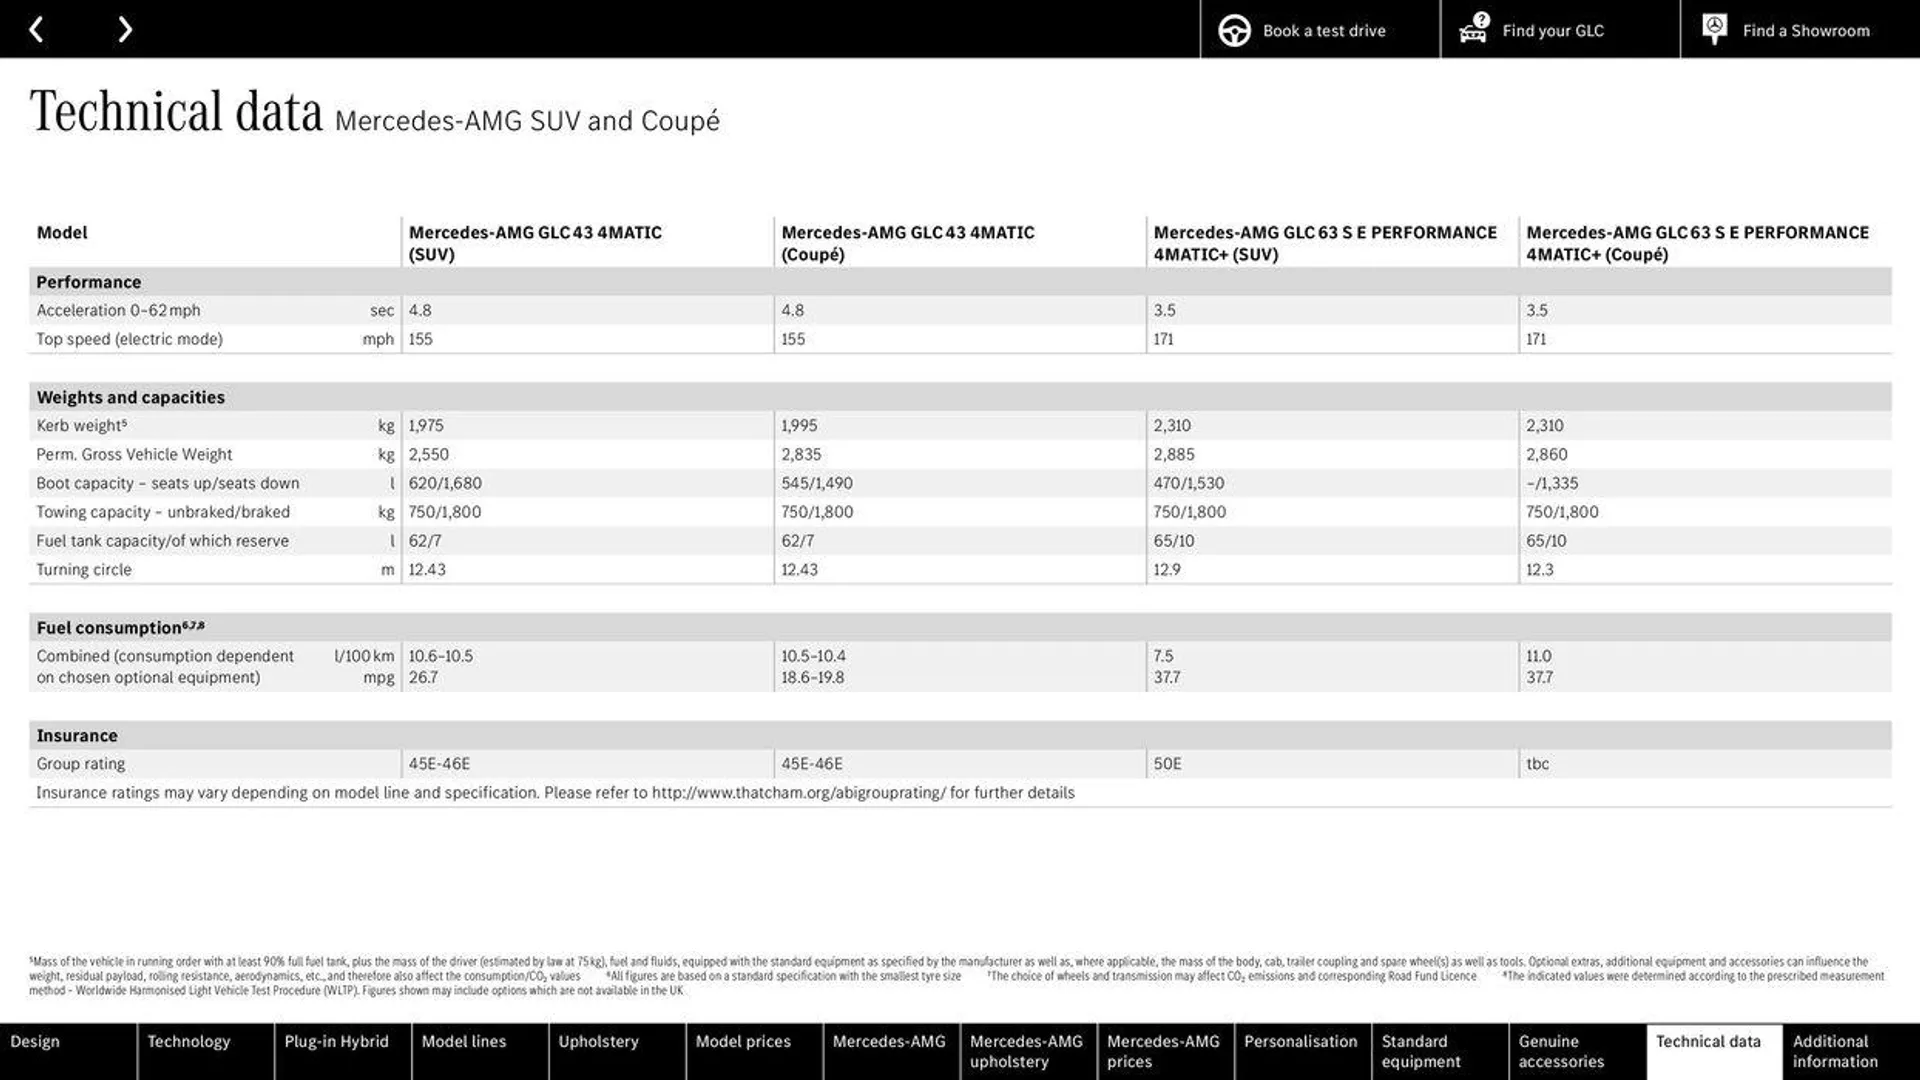
Task: Click the tbc insurance group value
Action: tap(1537, 764)
